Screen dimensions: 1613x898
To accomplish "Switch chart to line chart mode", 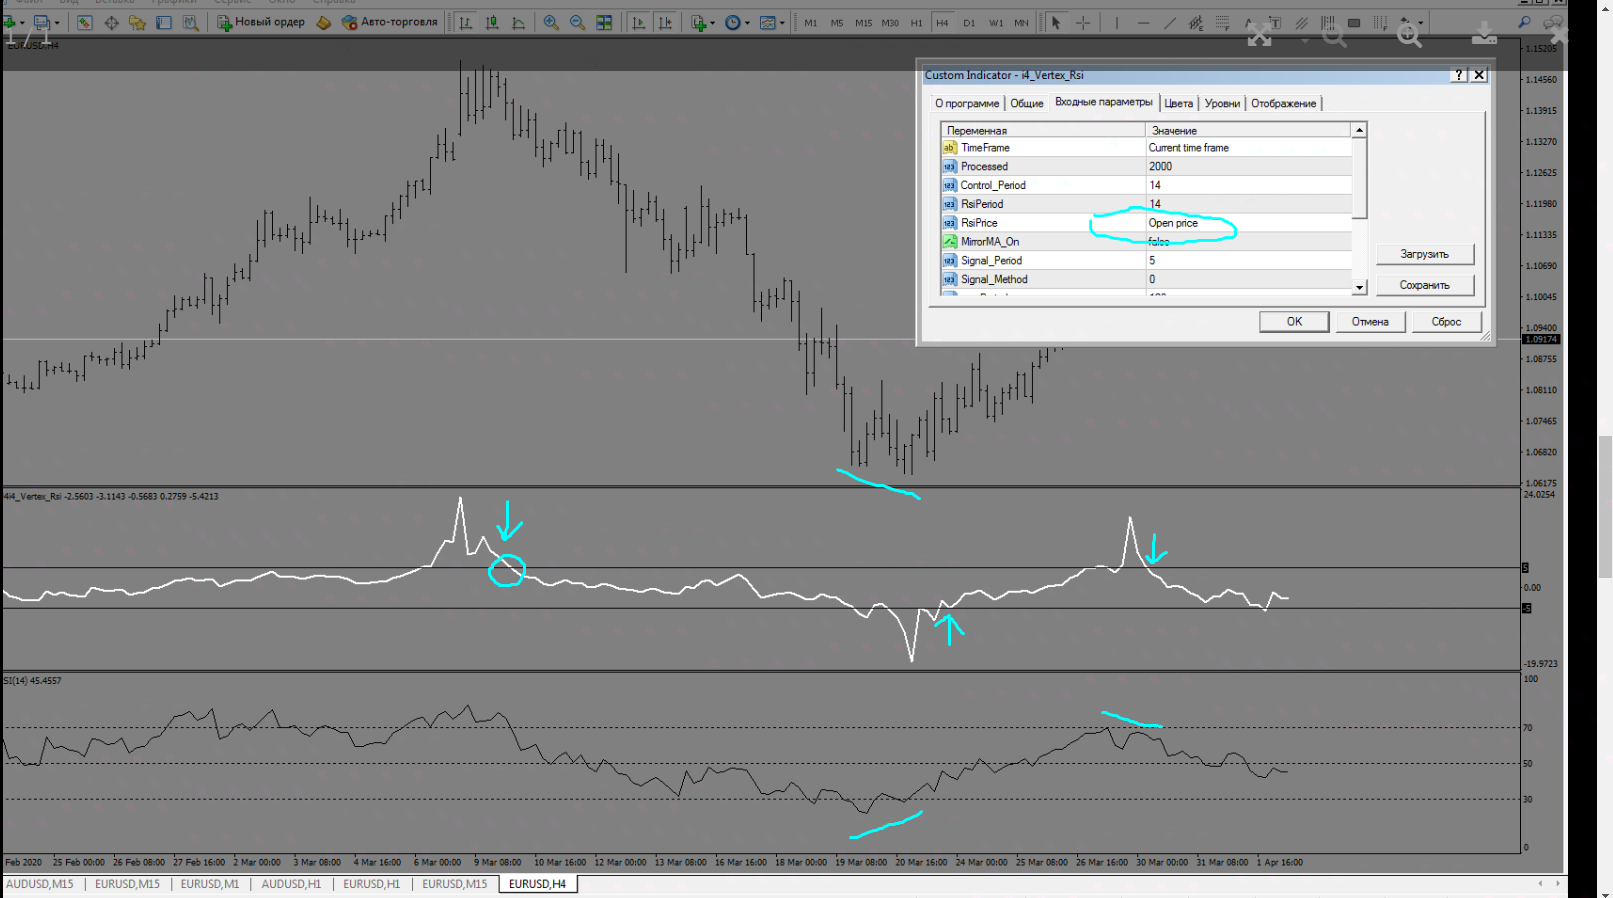I will [x=518, y=22].
